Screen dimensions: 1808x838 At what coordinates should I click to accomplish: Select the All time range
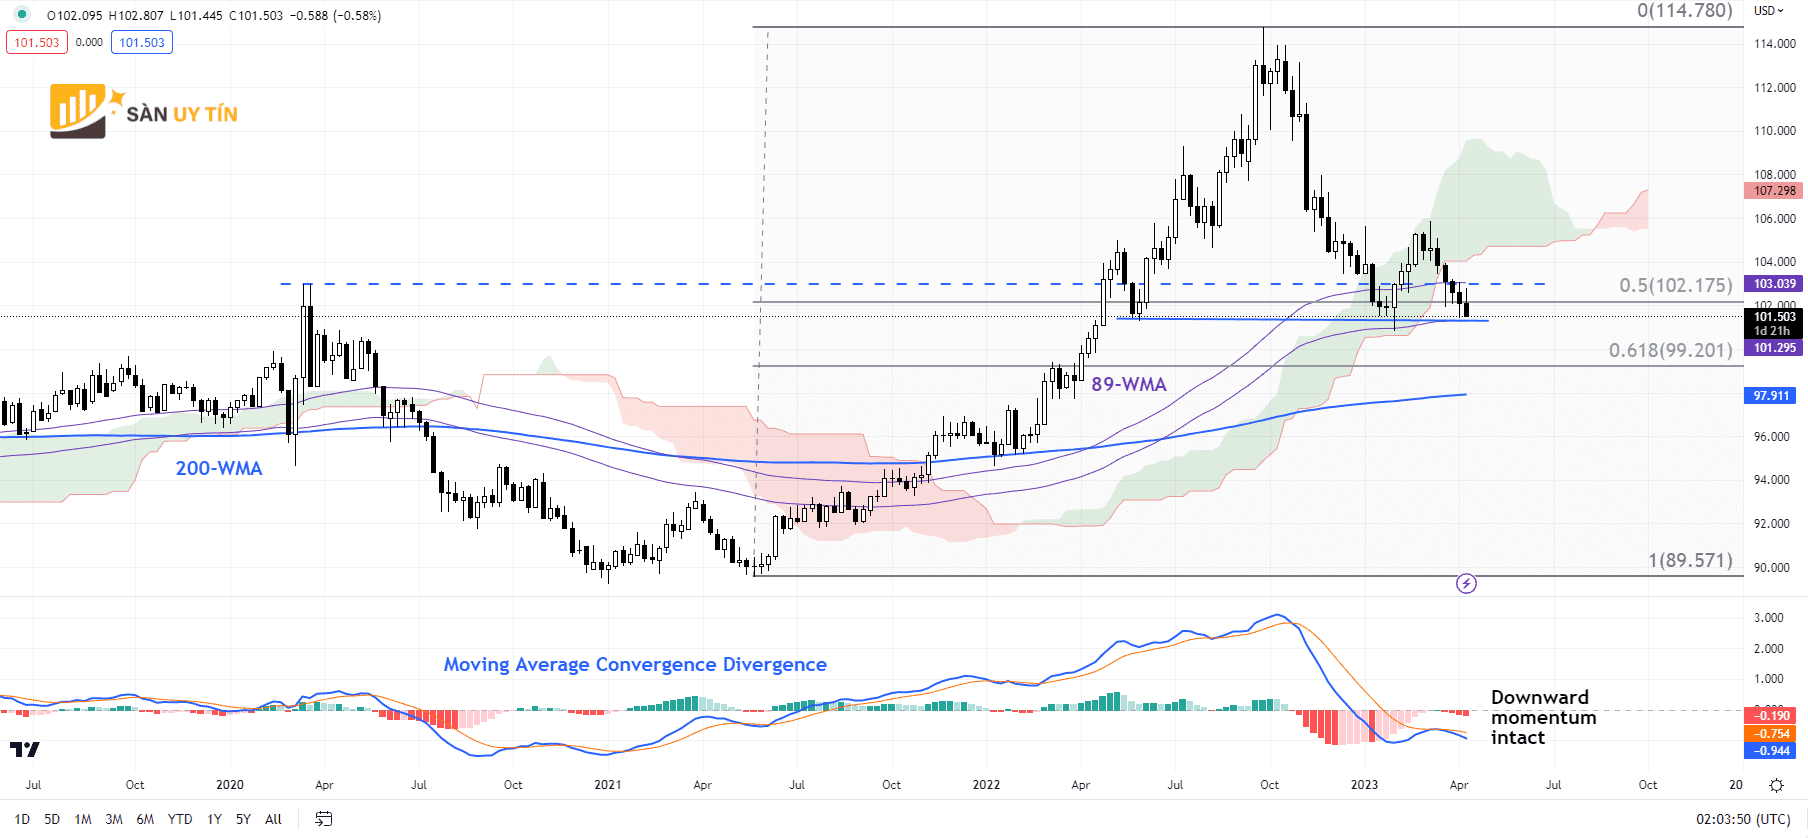273,819
